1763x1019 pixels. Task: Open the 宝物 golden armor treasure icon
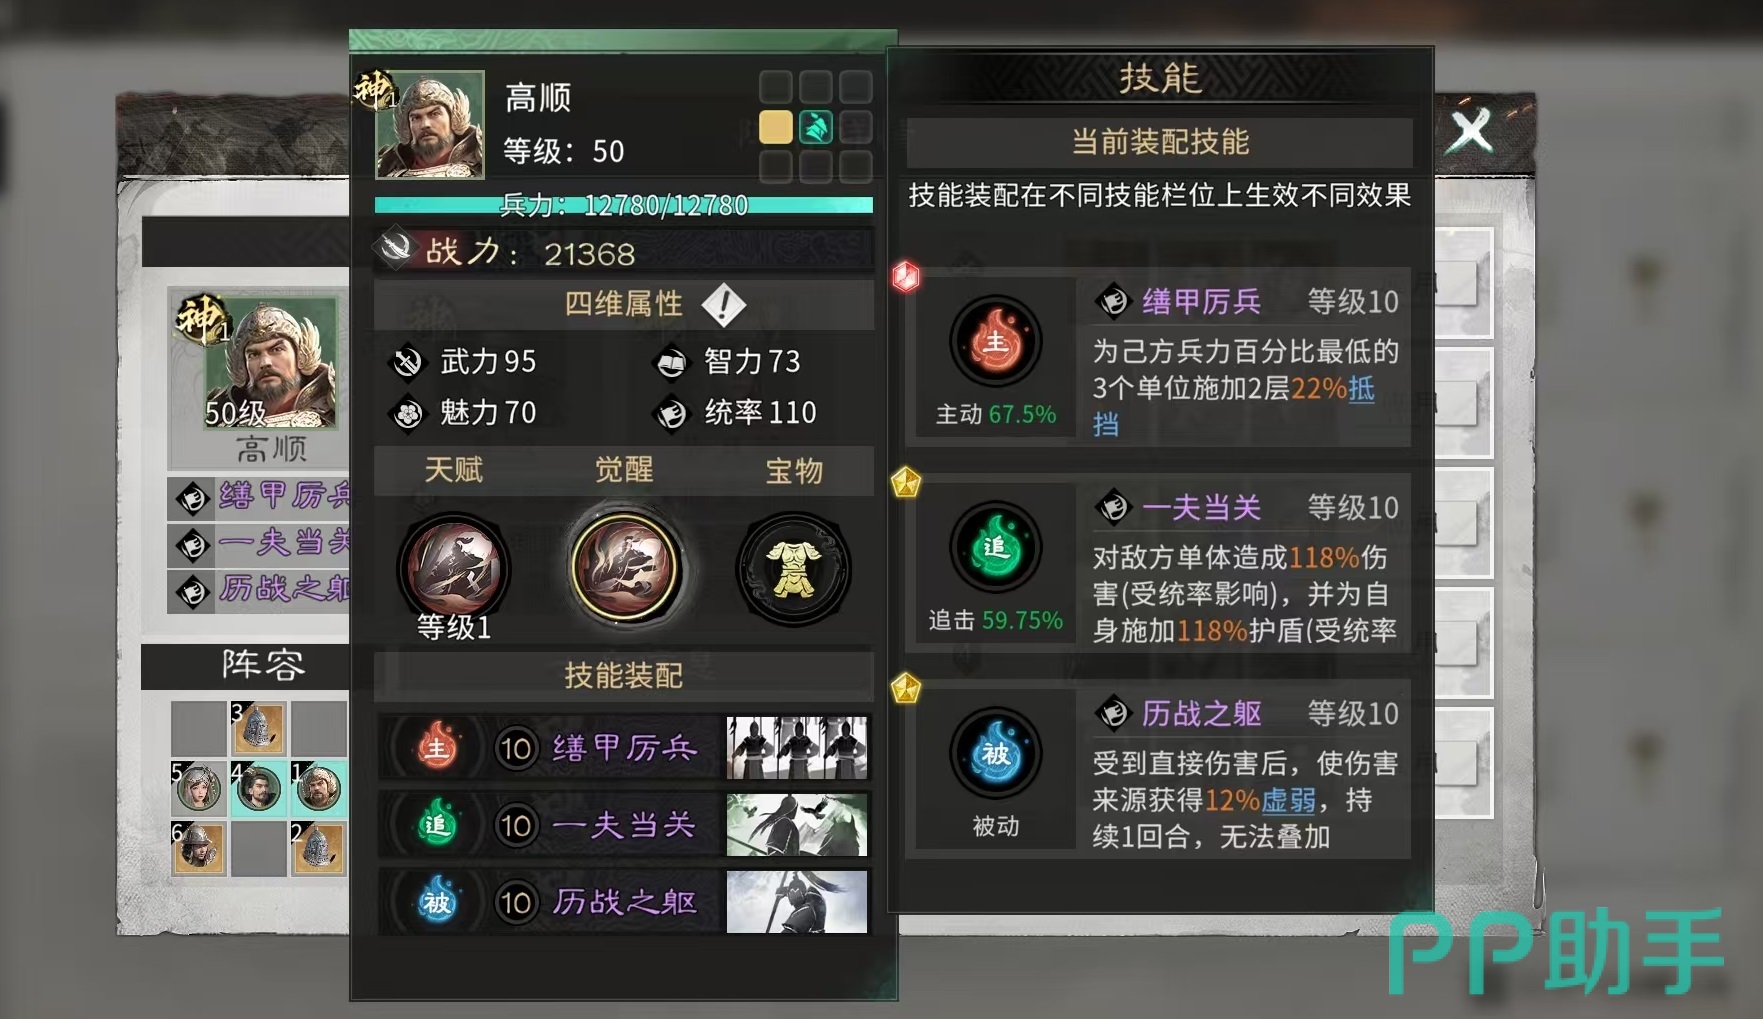[794, 568]
